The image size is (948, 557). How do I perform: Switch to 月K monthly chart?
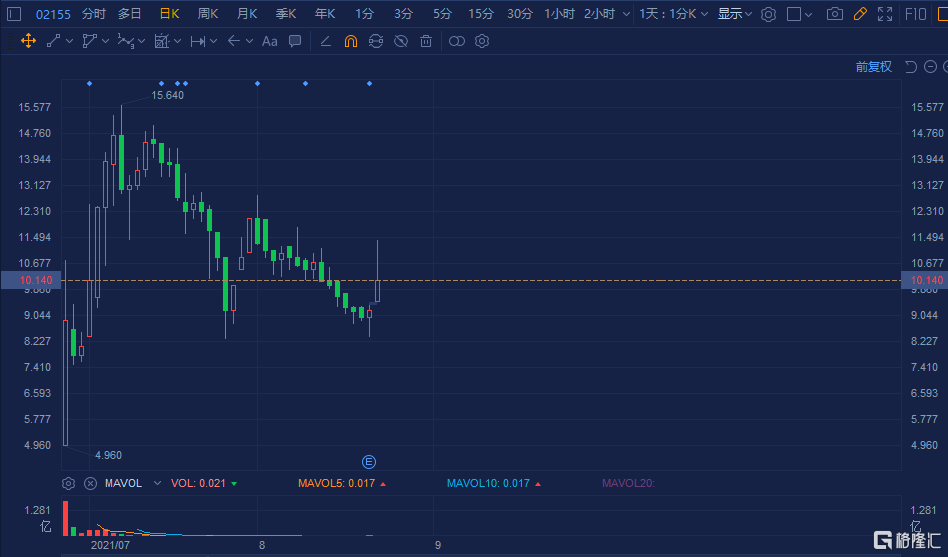coord(247,14)
